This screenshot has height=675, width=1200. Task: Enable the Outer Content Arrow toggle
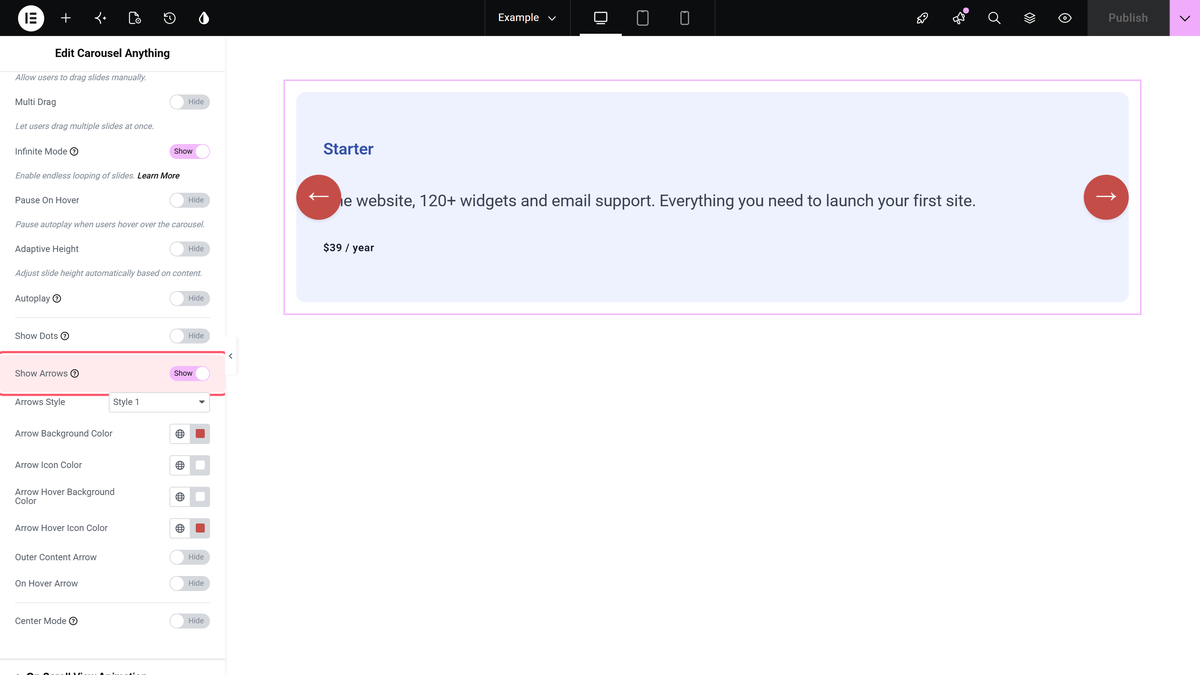point(189,557)
